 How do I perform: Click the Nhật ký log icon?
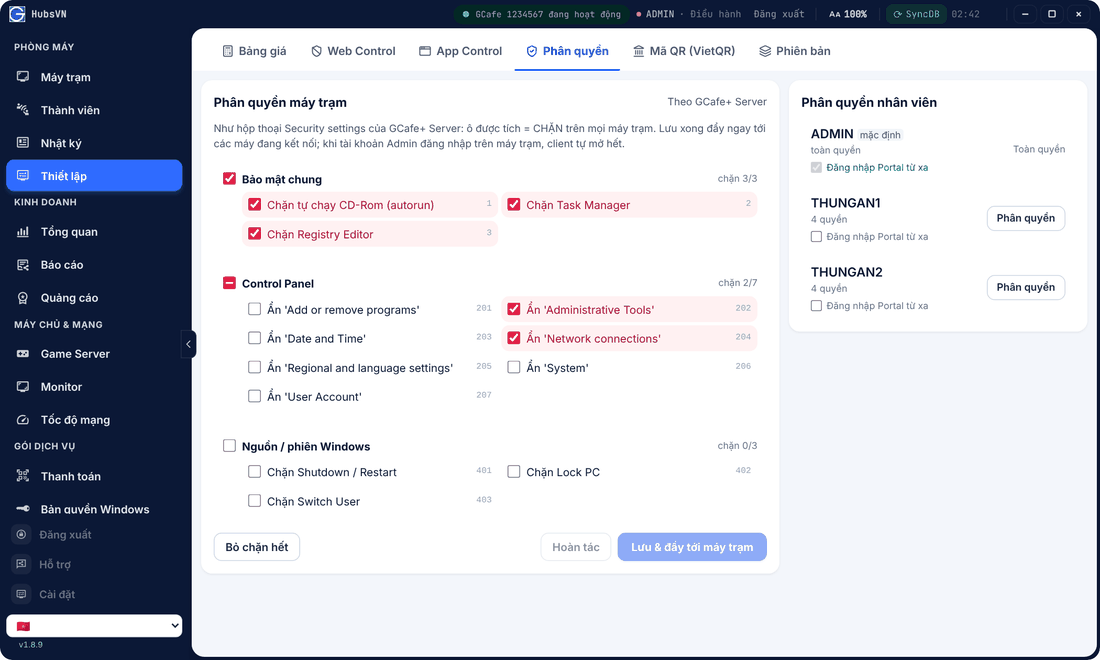[23, 142]
